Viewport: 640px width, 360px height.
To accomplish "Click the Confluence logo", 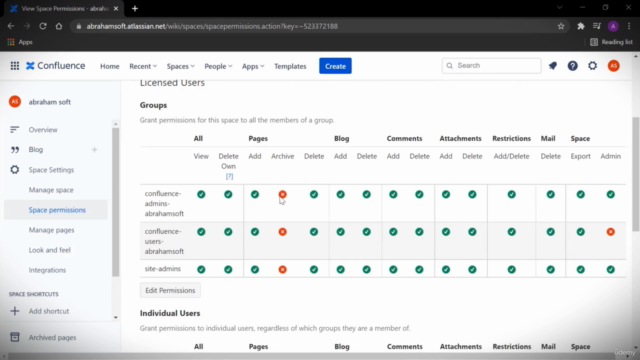I will coord(56,66).
